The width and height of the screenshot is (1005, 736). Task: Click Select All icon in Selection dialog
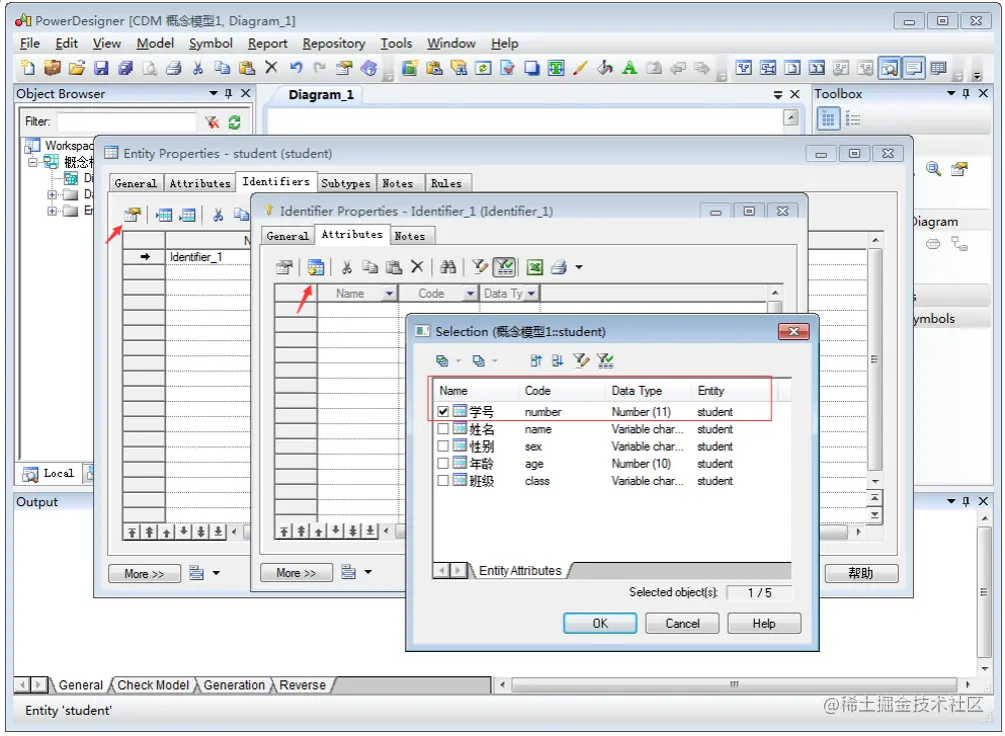pos(442,360)
